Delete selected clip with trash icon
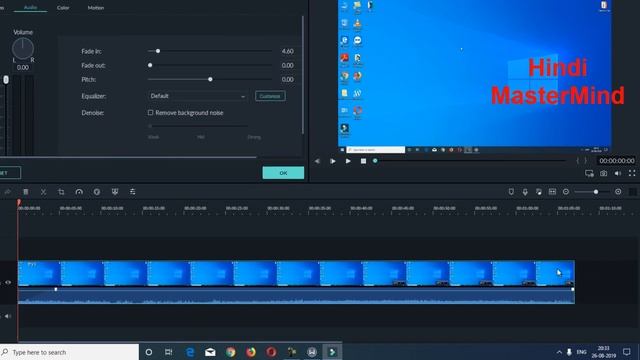Screen dimensions: 640x360 point(26,192)
